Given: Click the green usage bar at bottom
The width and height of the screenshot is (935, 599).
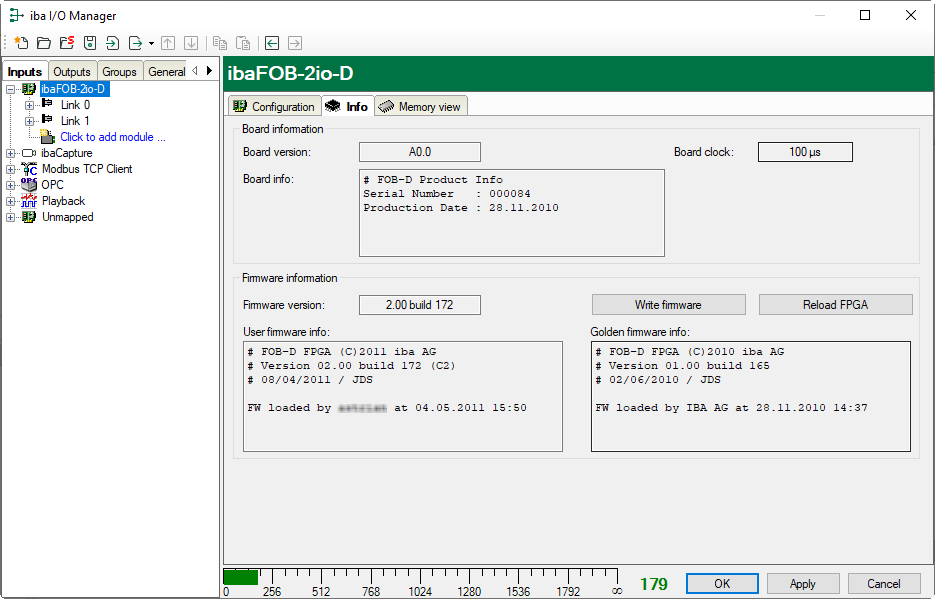Looking at the screenshot, I should [240, 577].
